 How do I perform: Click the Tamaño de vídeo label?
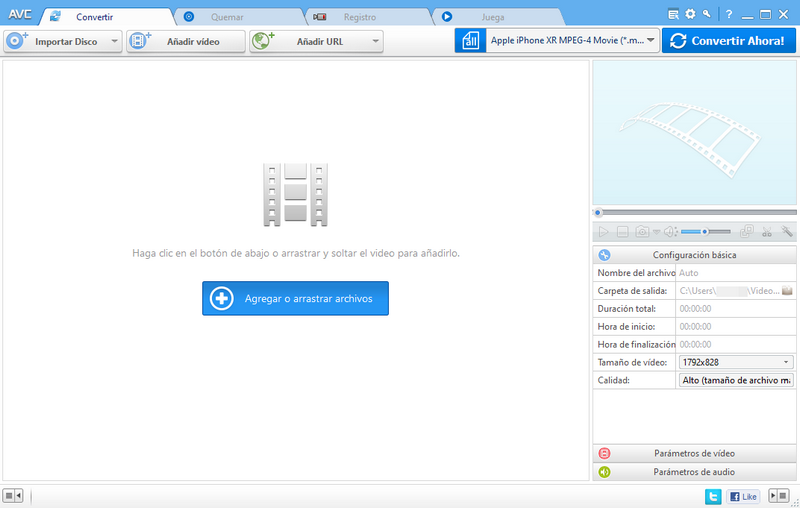[632, 362]
